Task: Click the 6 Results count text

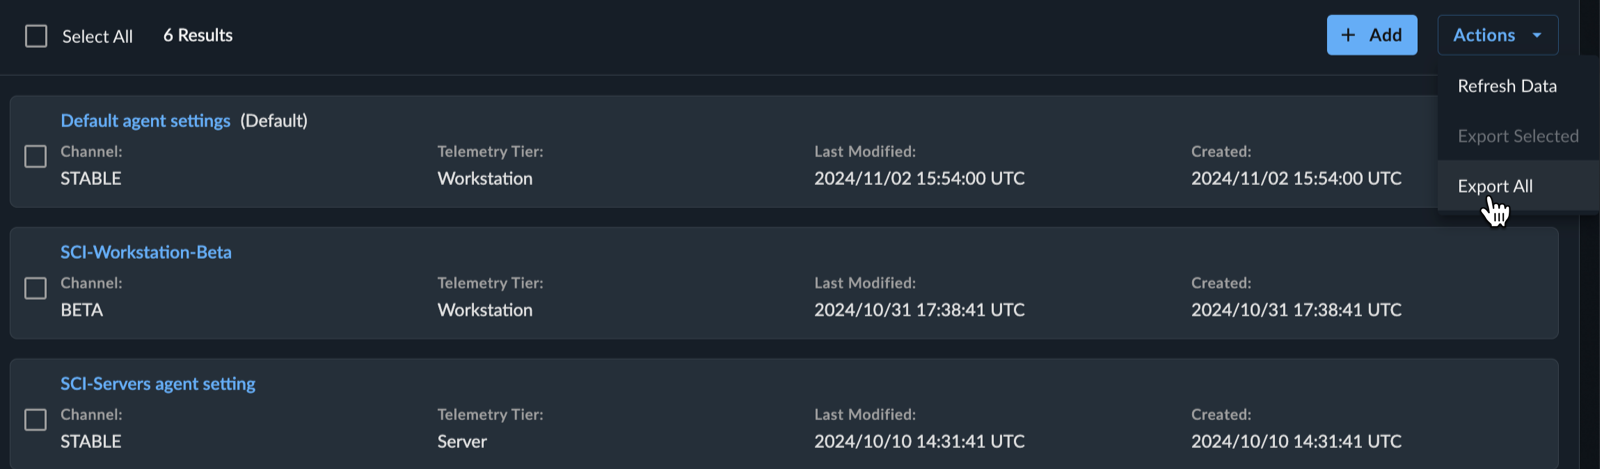Action: [x=198, y=35]
